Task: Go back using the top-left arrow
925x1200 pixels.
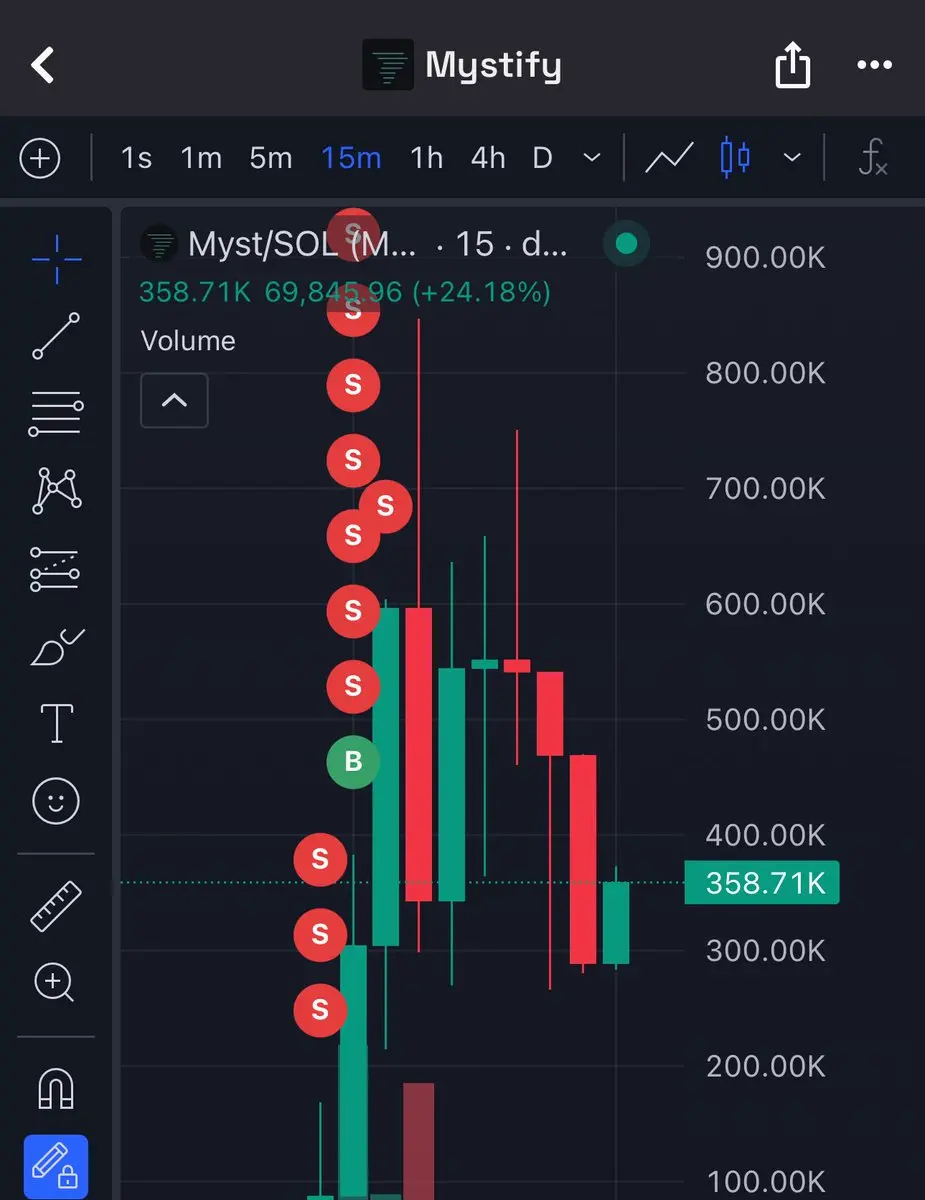Action: click(42, 66)
